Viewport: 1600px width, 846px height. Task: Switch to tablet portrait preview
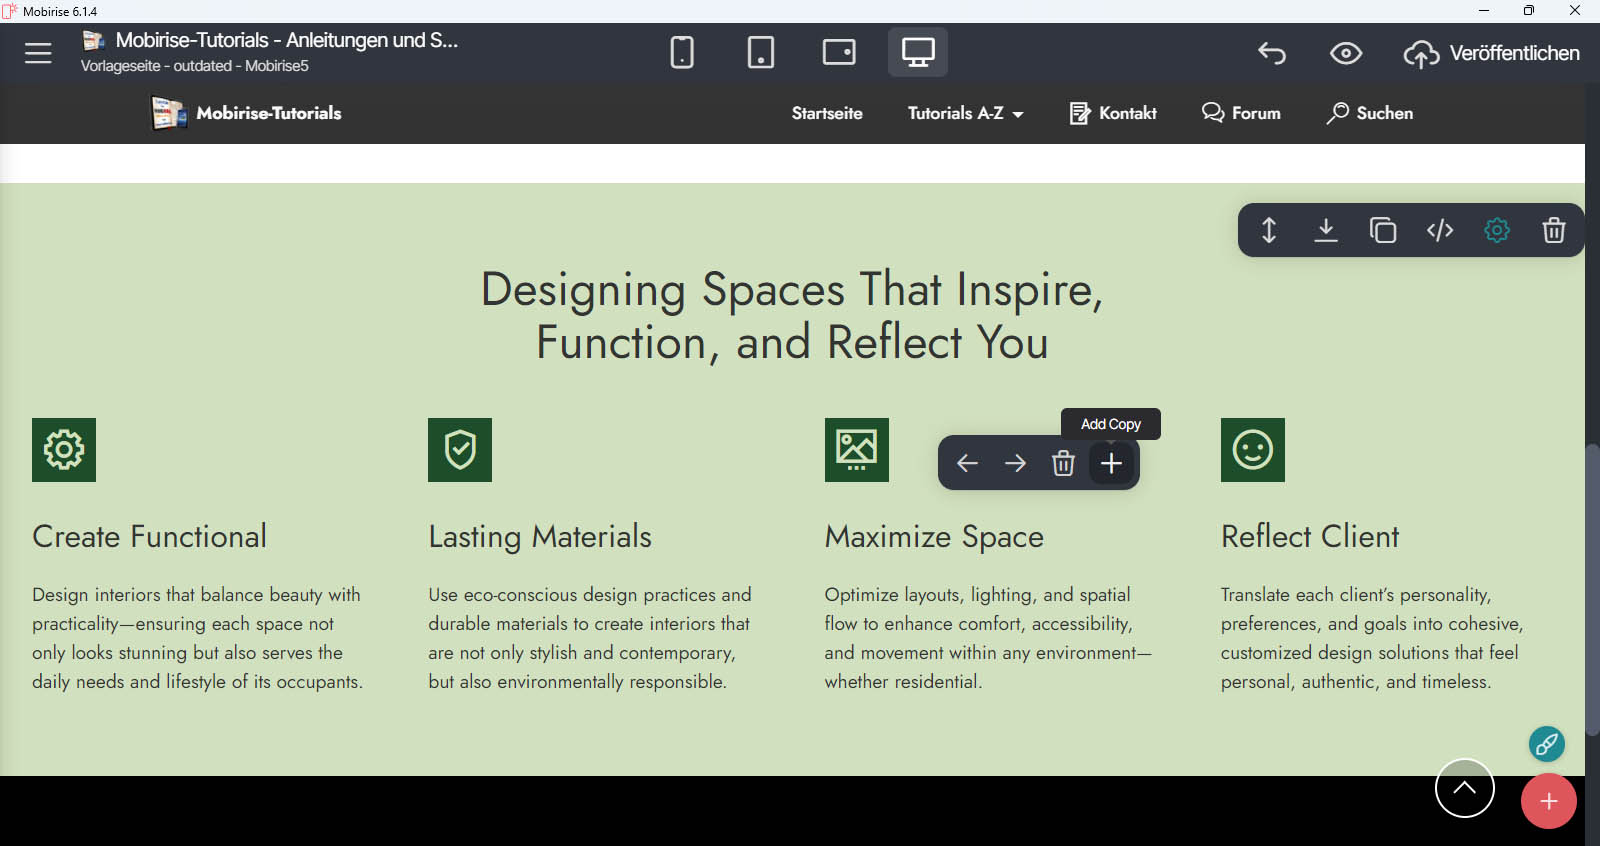(760, 52)
